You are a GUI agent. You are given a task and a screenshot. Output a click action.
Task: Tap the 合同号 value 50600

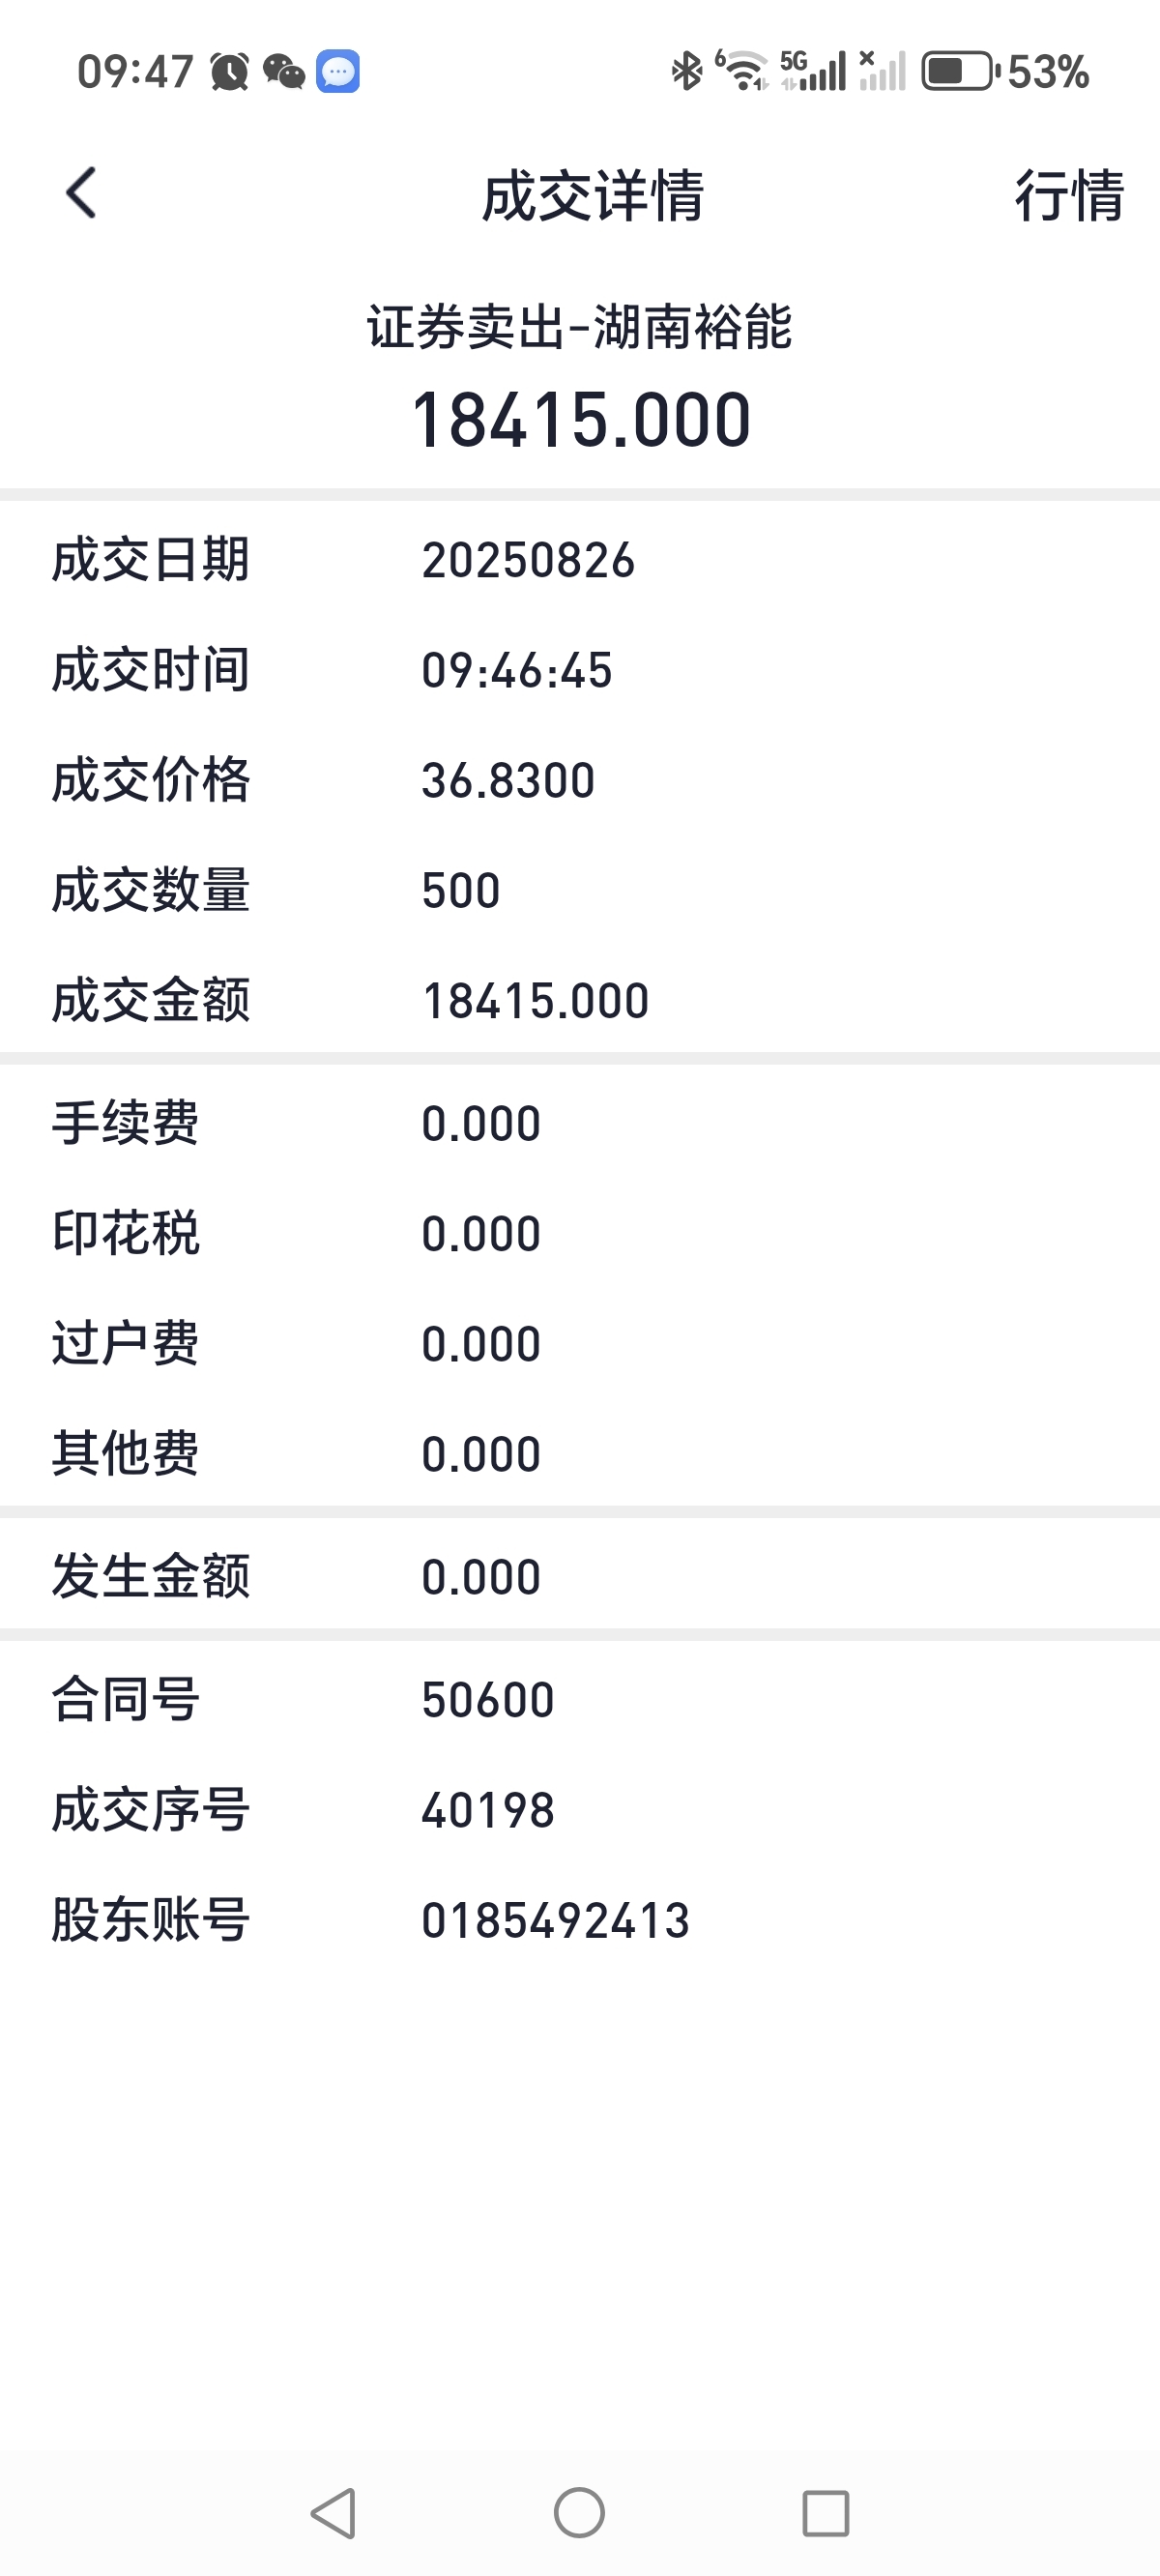click(x=488, y=1700)
